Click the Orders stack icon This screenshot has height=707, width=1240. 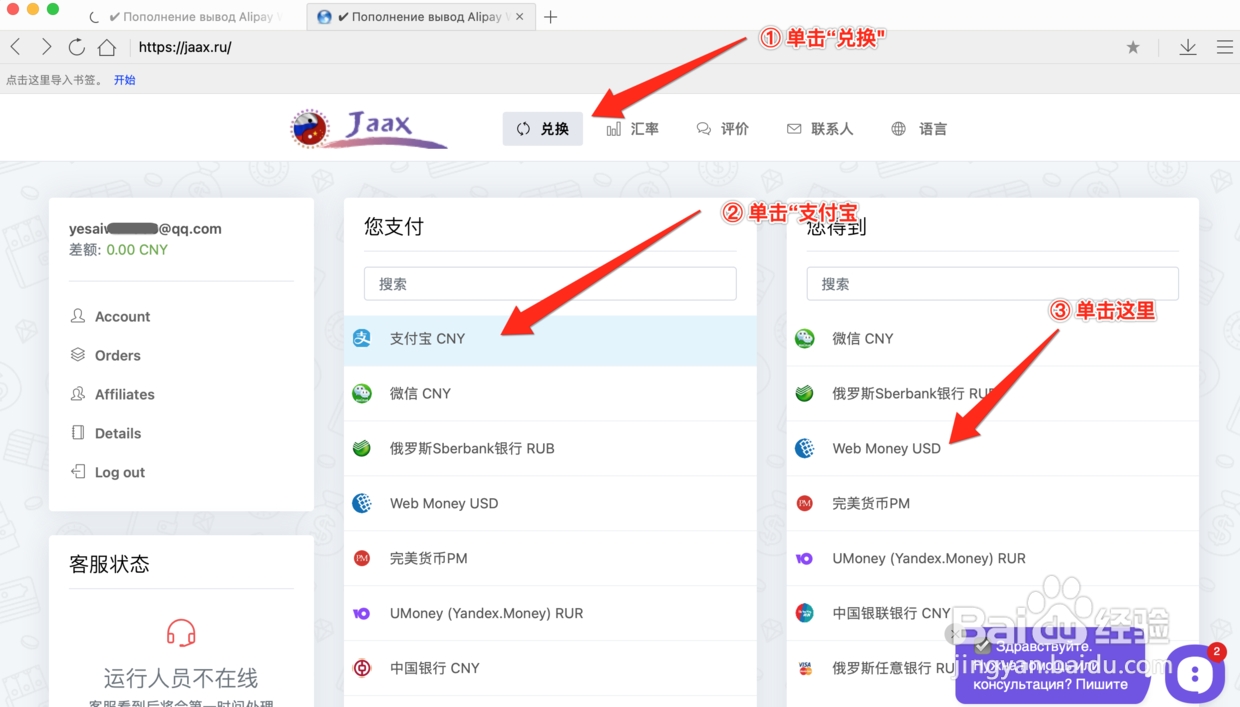[x=78, y=355]
